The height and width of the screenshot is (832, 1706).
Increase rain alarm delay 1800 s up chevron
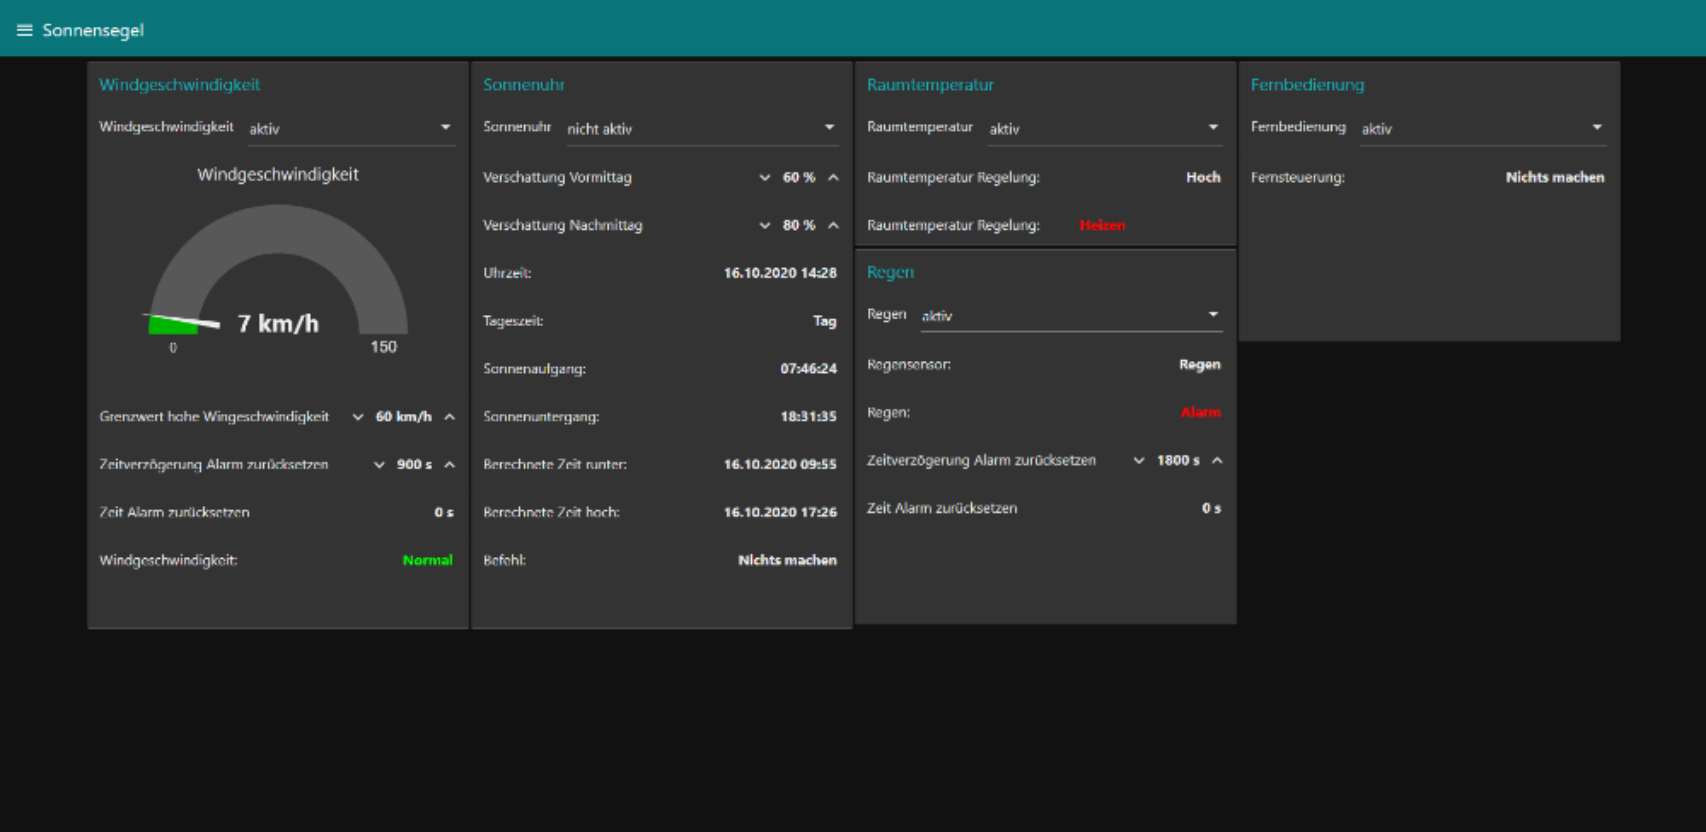click(x=1217, y=461)
